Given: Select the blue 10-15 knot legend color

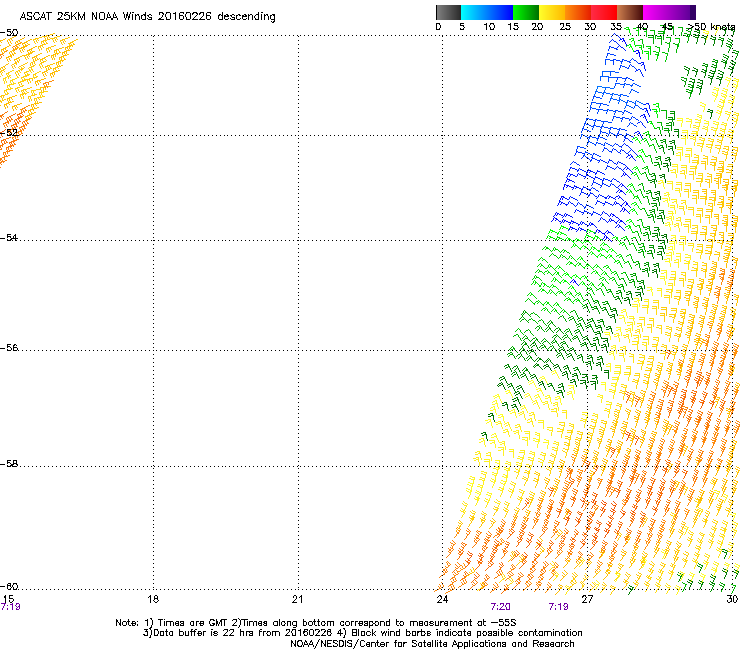Looking at the screenshot, I should (x=500, y=12).
